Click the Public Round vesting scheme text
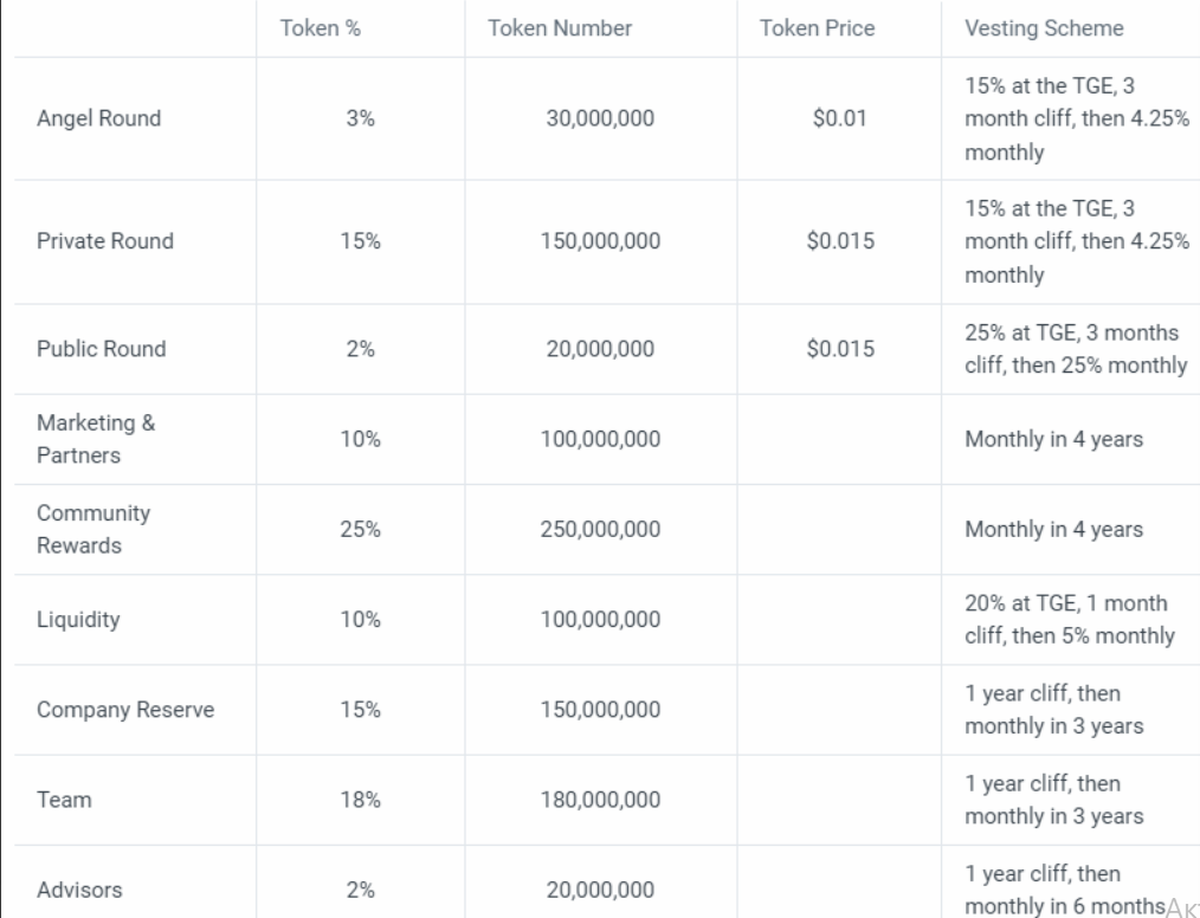This screenshot has height=918, width=1200. coord(1075,349)
